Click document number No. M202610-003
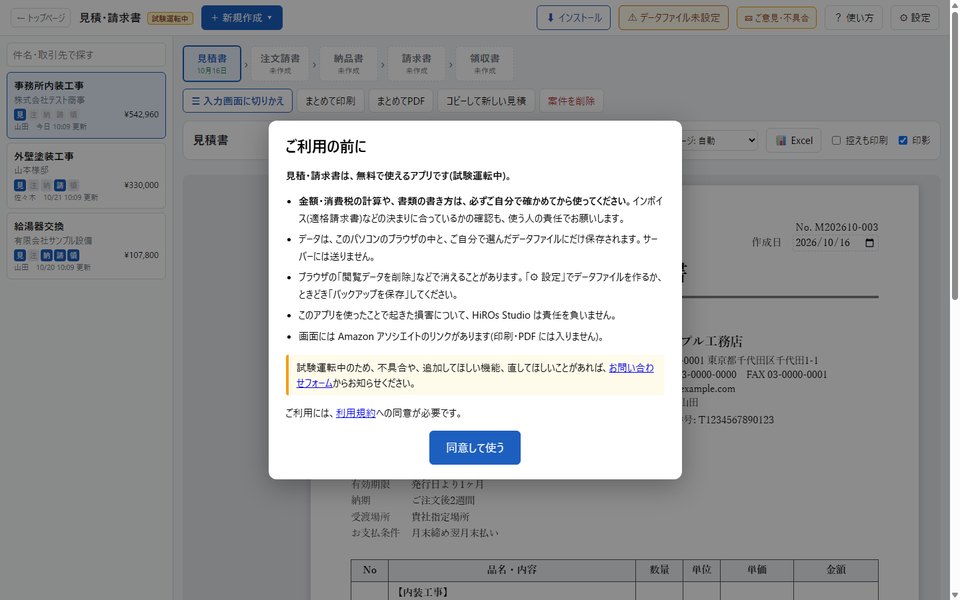Screen dimensions: 960x600 [836, 227]
